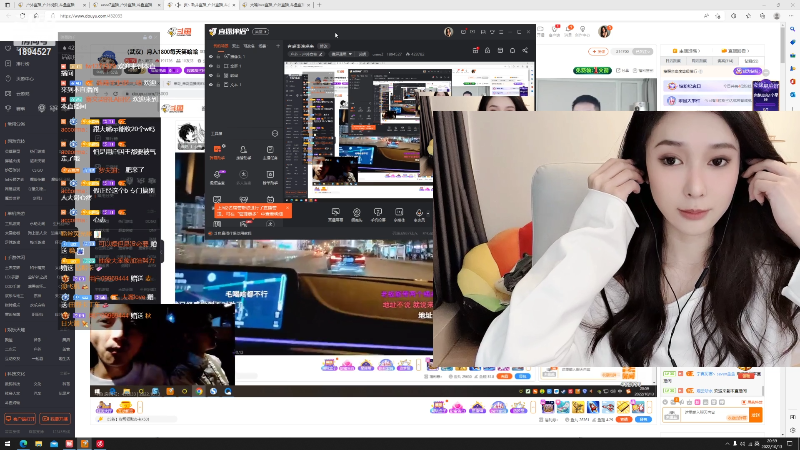Toggle visibility of the bottom source row
Viewport: 800px width, 450px height.
pos(211,85)
